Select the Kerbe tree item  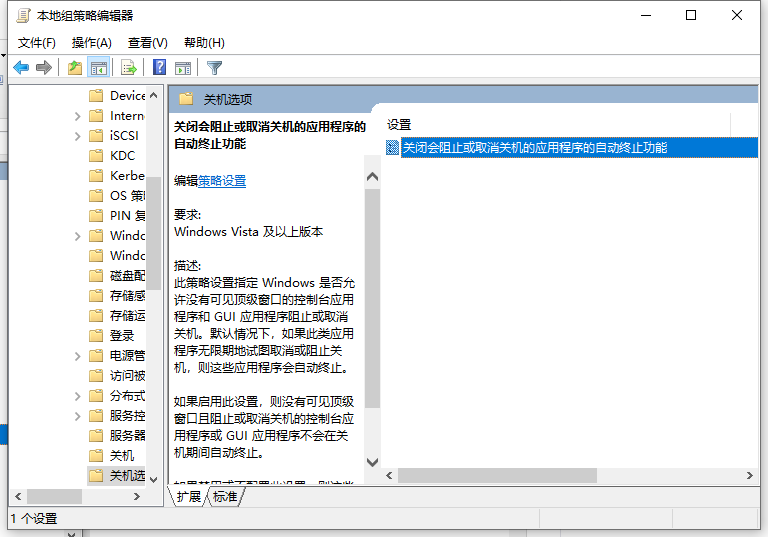point(117,175)
